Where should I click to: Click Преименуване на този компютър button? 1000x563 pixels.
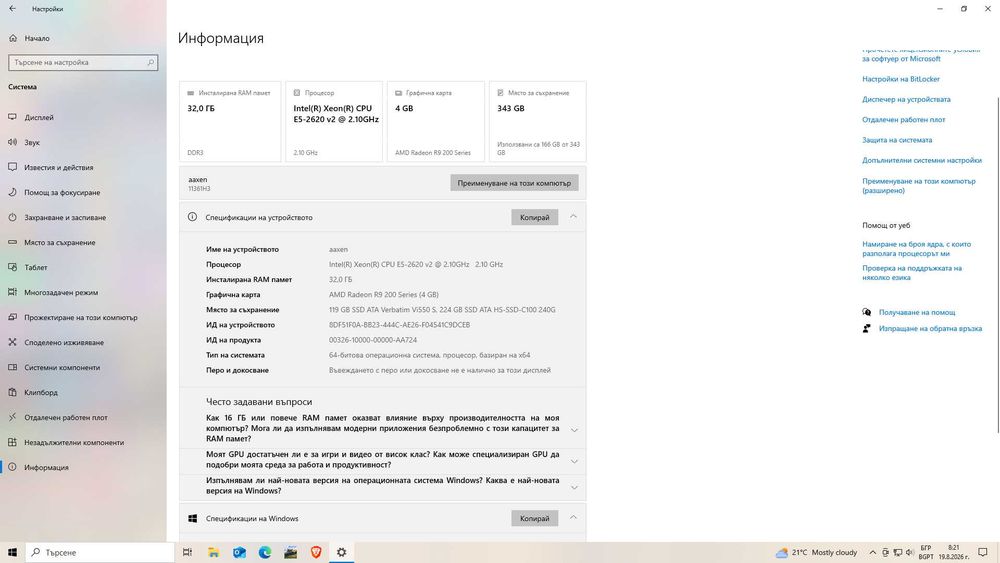[x=514, y=183]
